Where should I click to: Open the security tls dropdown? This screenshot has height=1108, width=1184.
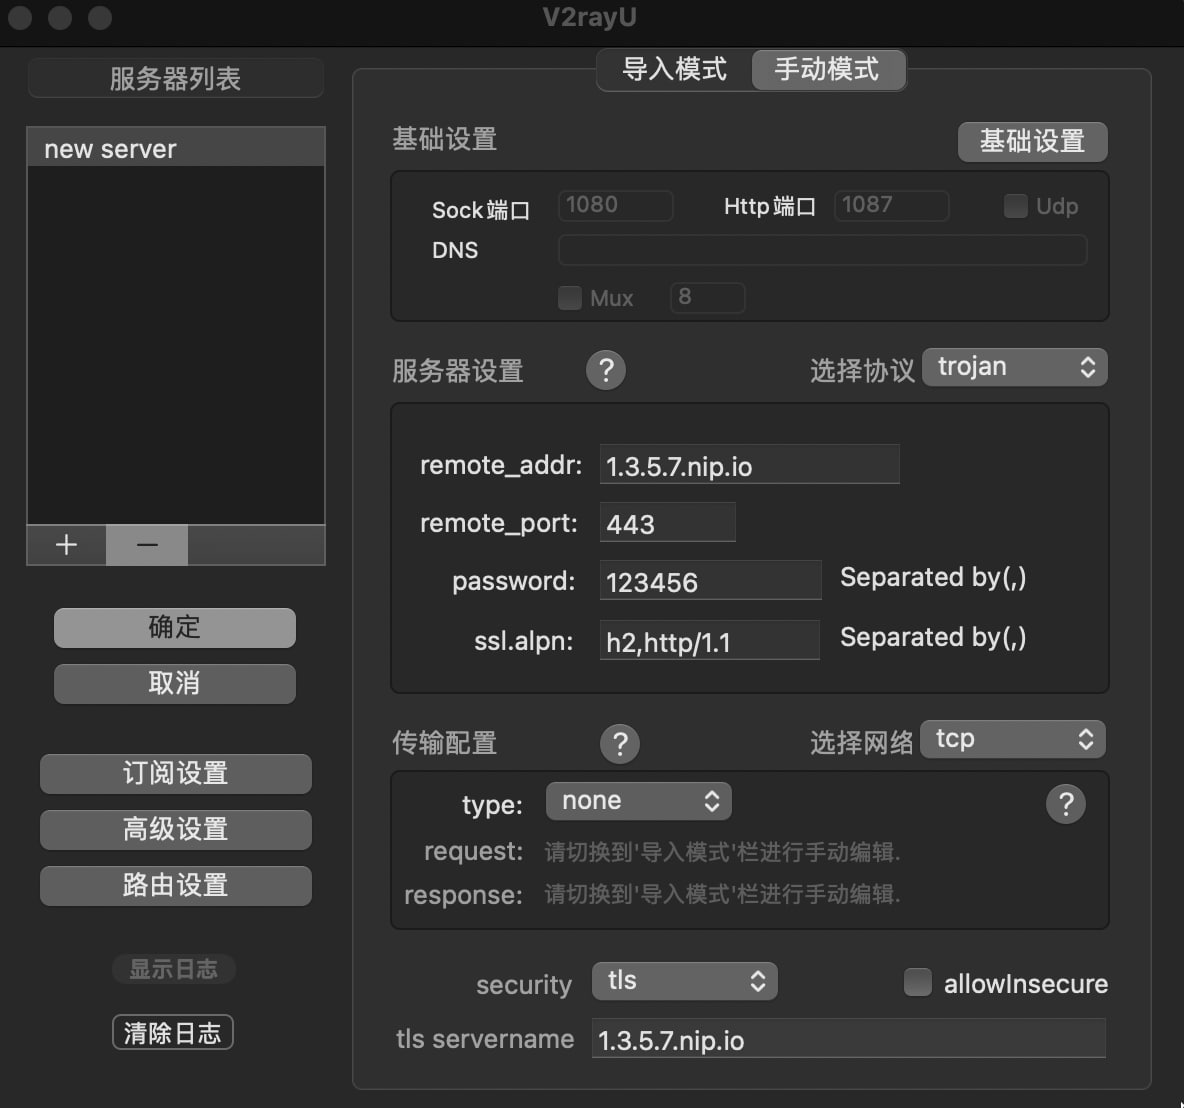(x=685, y=981)
